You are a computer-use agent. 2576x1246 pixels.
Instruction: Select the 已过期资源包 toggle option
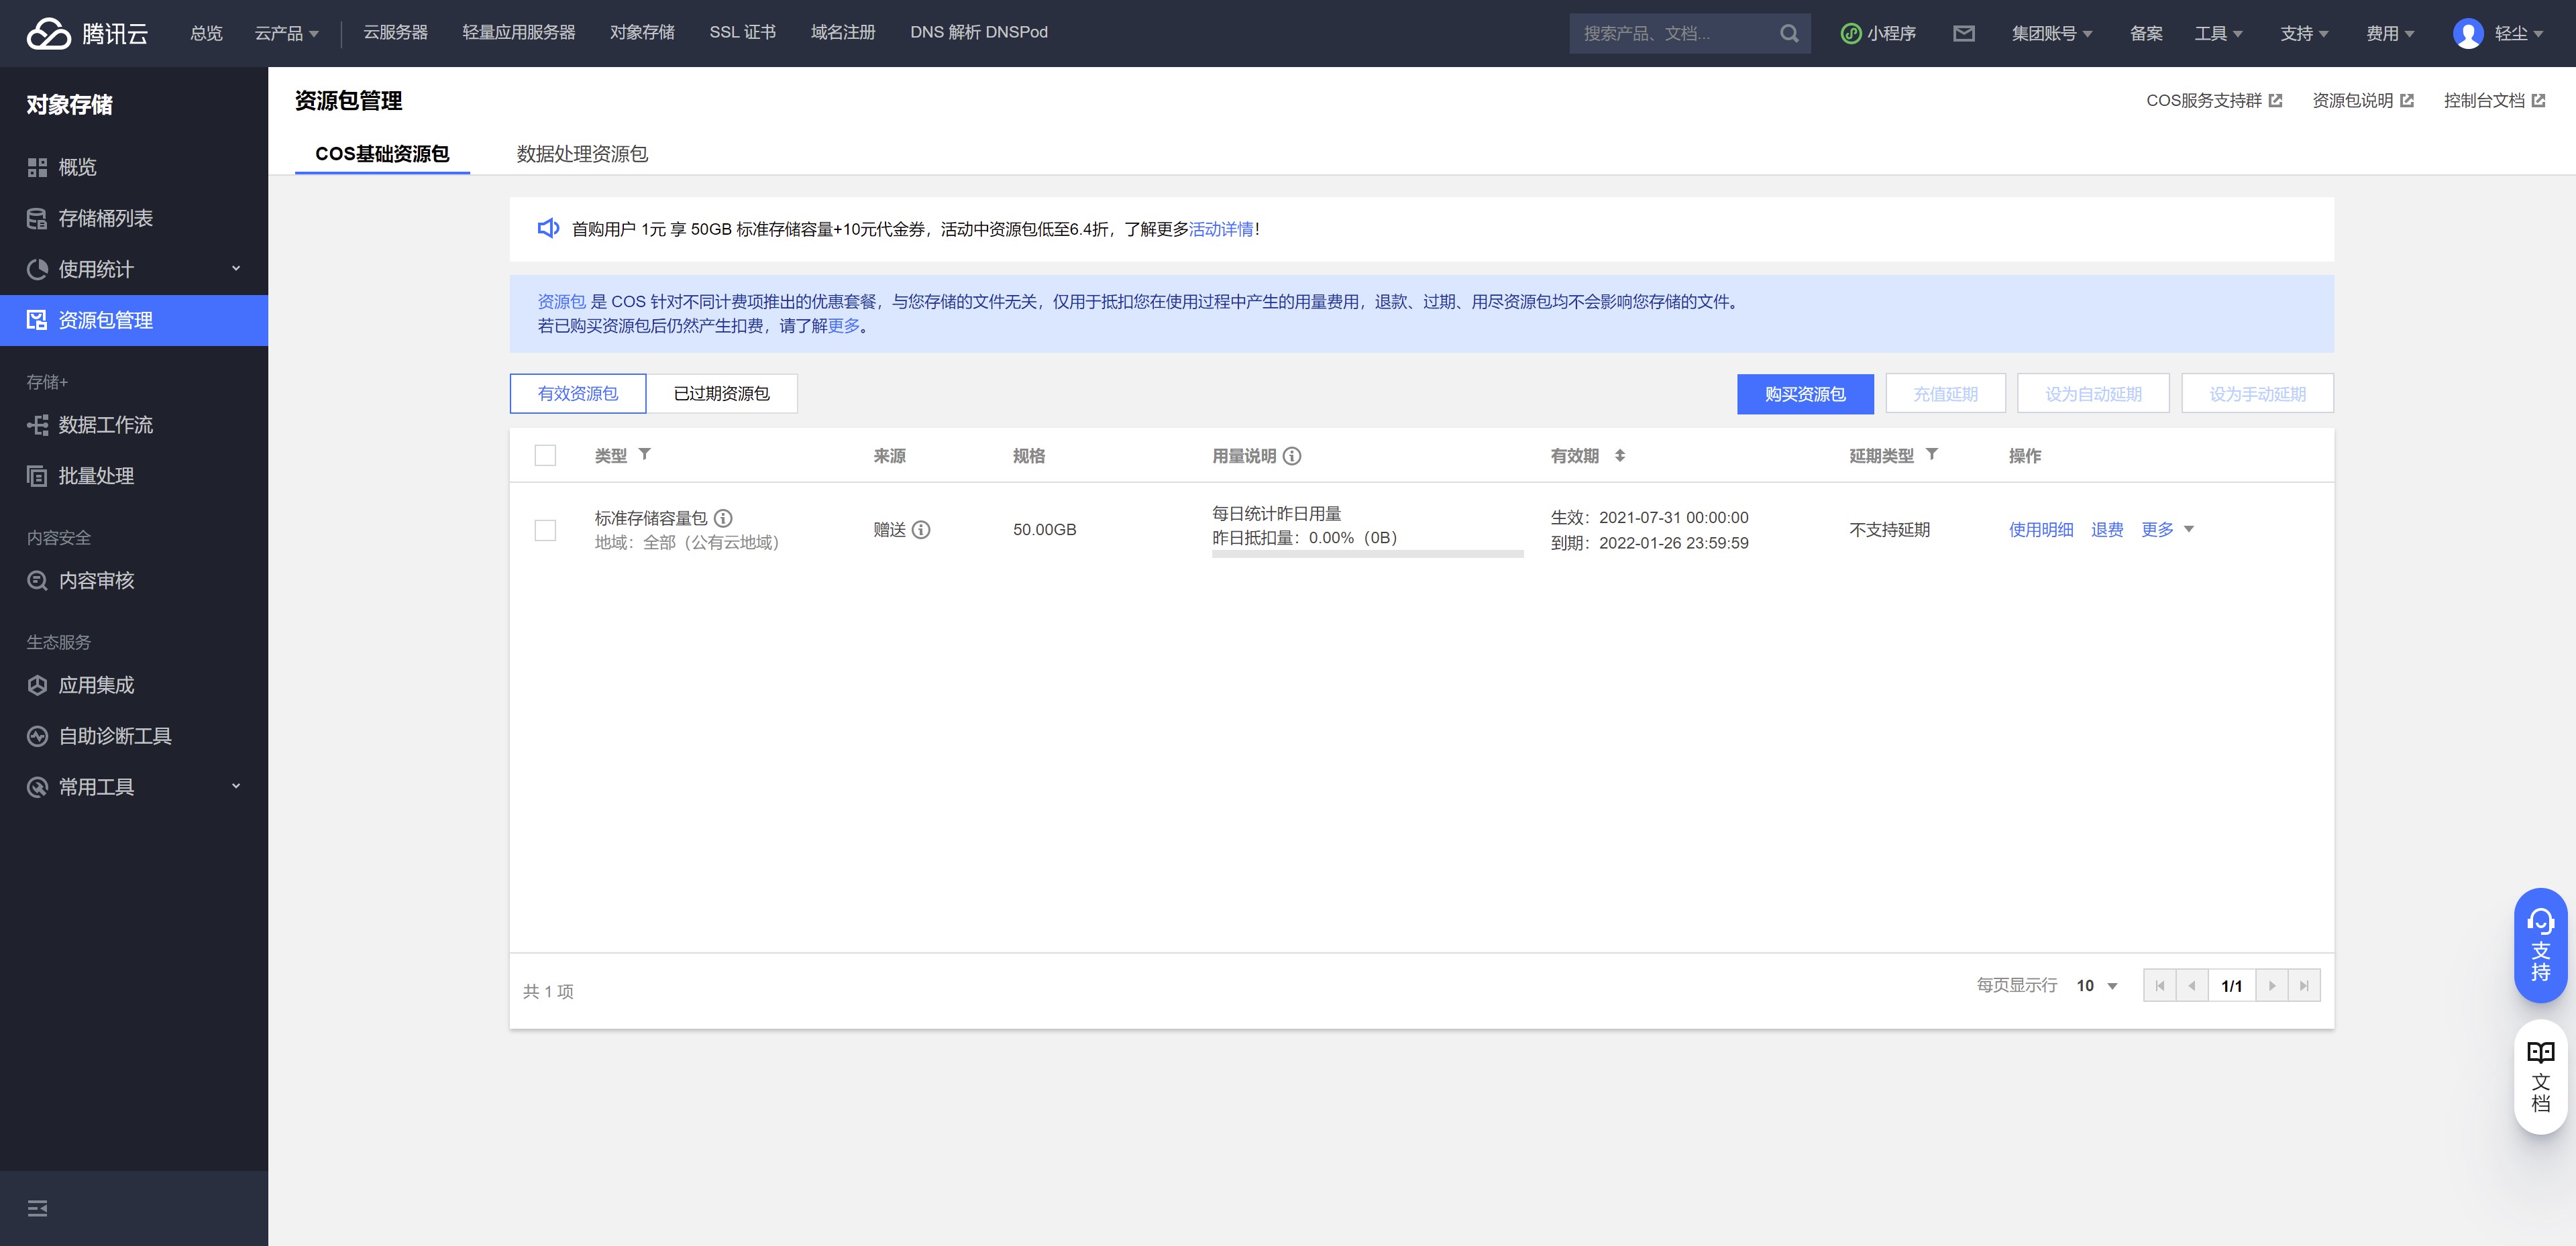coord(721,394)
